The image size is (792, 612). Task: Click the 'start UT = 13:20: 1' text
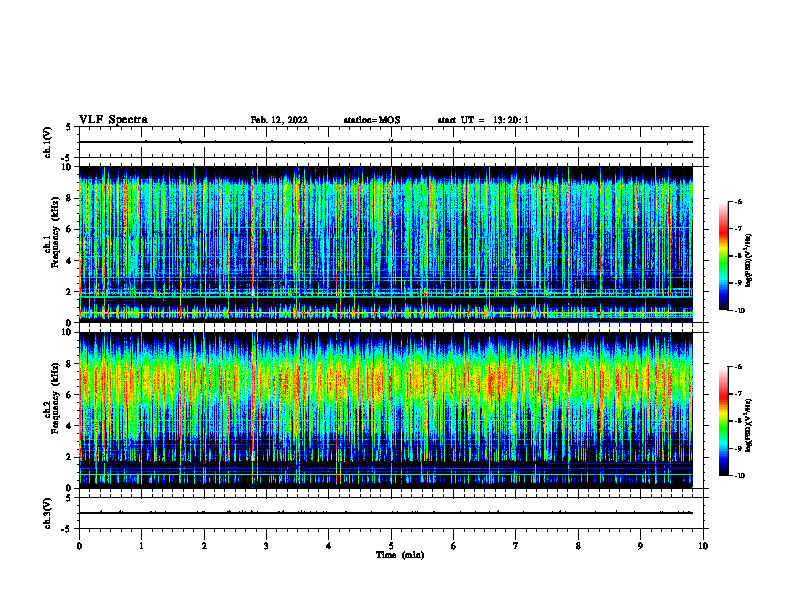click(x=483, y=120)
